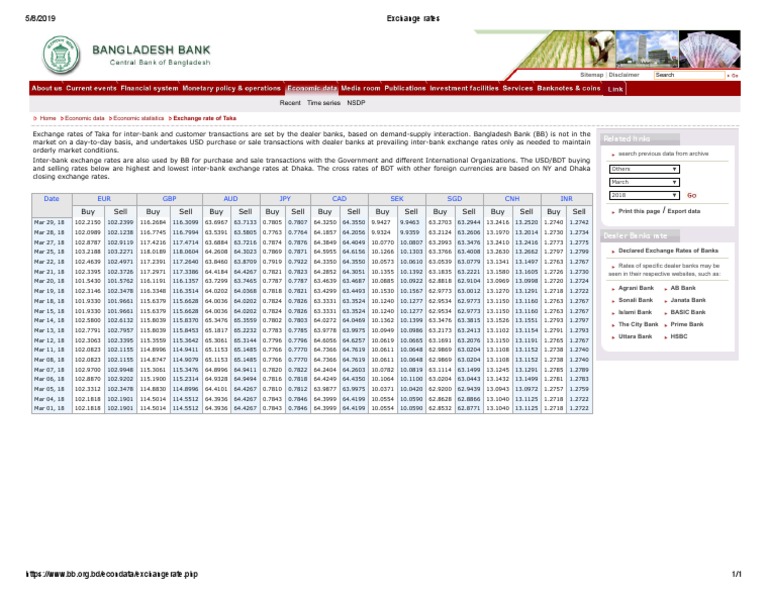This screenshot has width=768, height=593.
Task: Click the Date column header
Action: (x=51, y=199)
